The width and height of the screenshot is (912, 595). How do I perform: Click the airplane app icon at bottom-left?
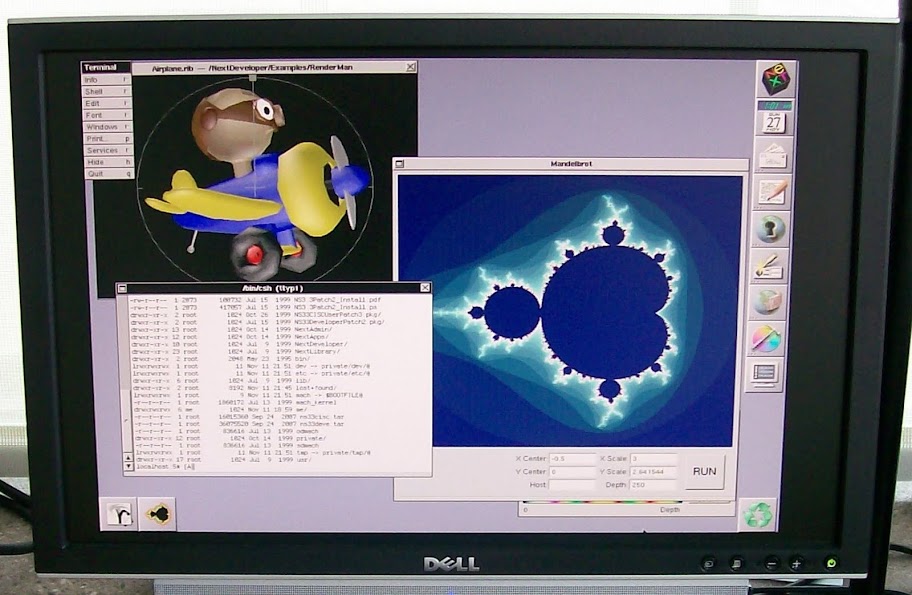[x=158, y=514]
